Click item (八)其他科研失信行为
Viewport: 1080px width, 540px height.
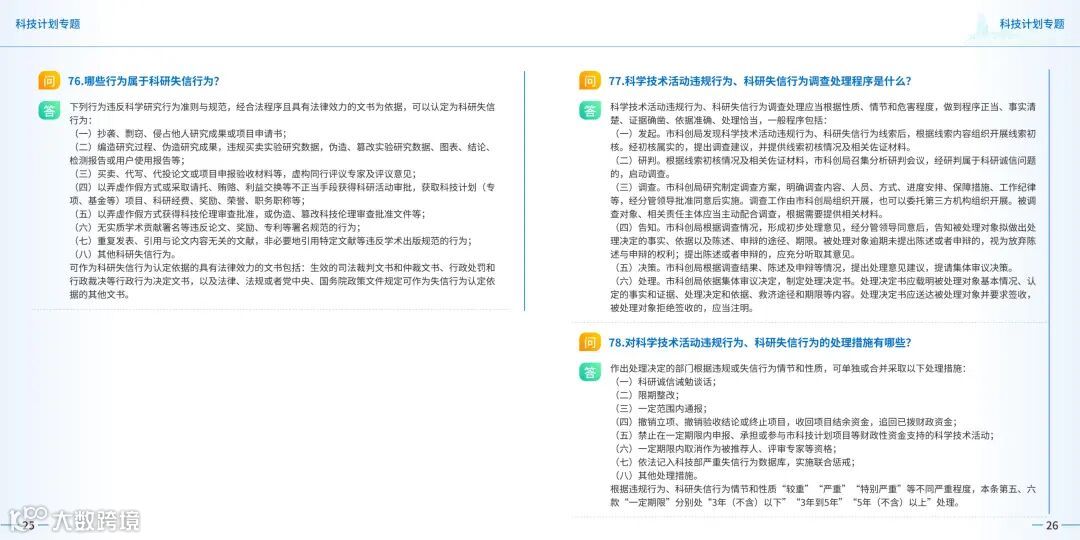(123, 254)
